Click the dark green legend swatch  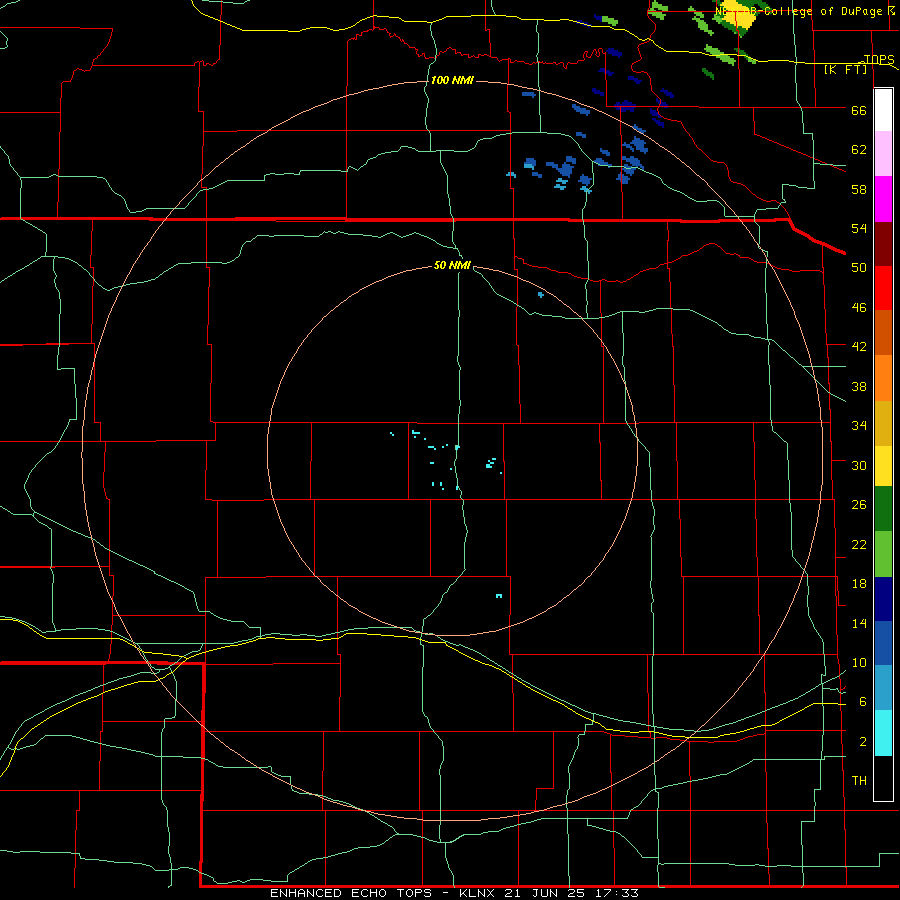click(883, 508)
